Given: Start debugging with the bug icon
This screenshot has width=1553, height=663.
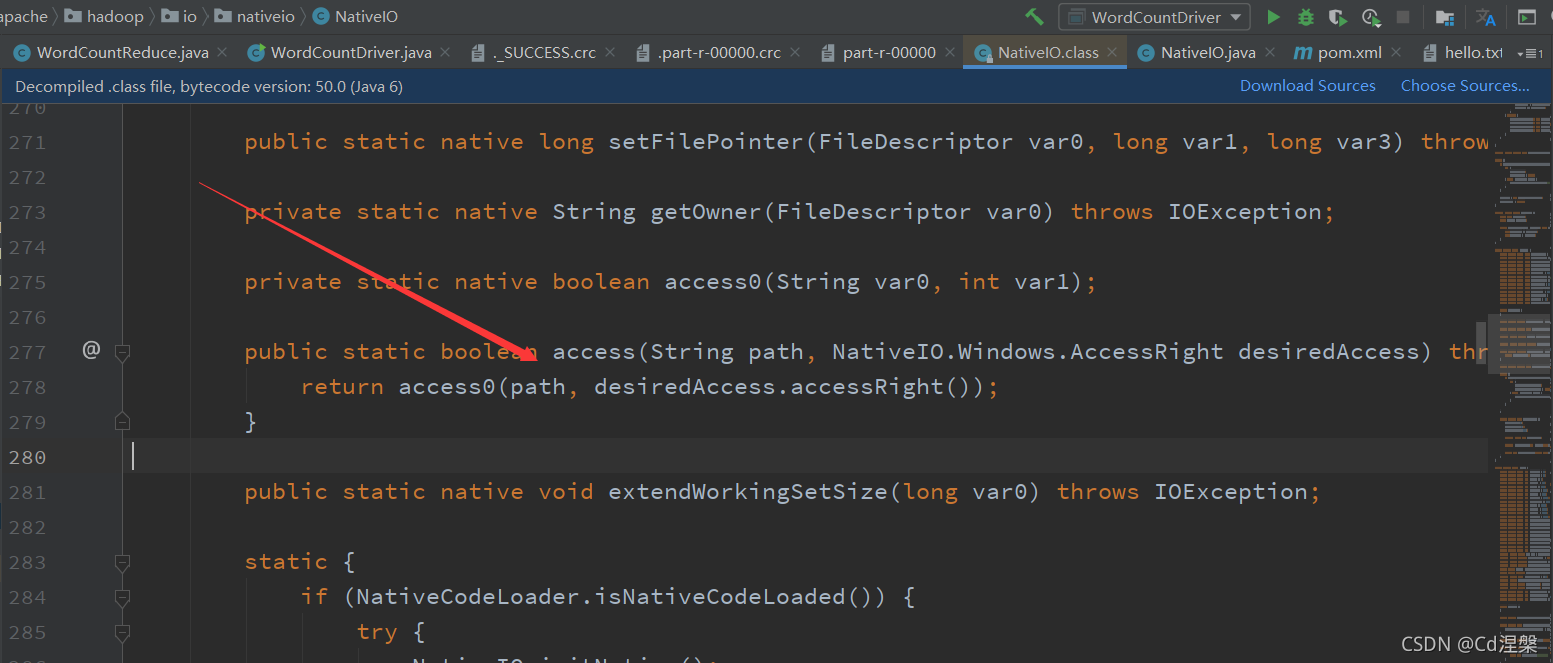Looking at the screenshot, I should 1305,17.
